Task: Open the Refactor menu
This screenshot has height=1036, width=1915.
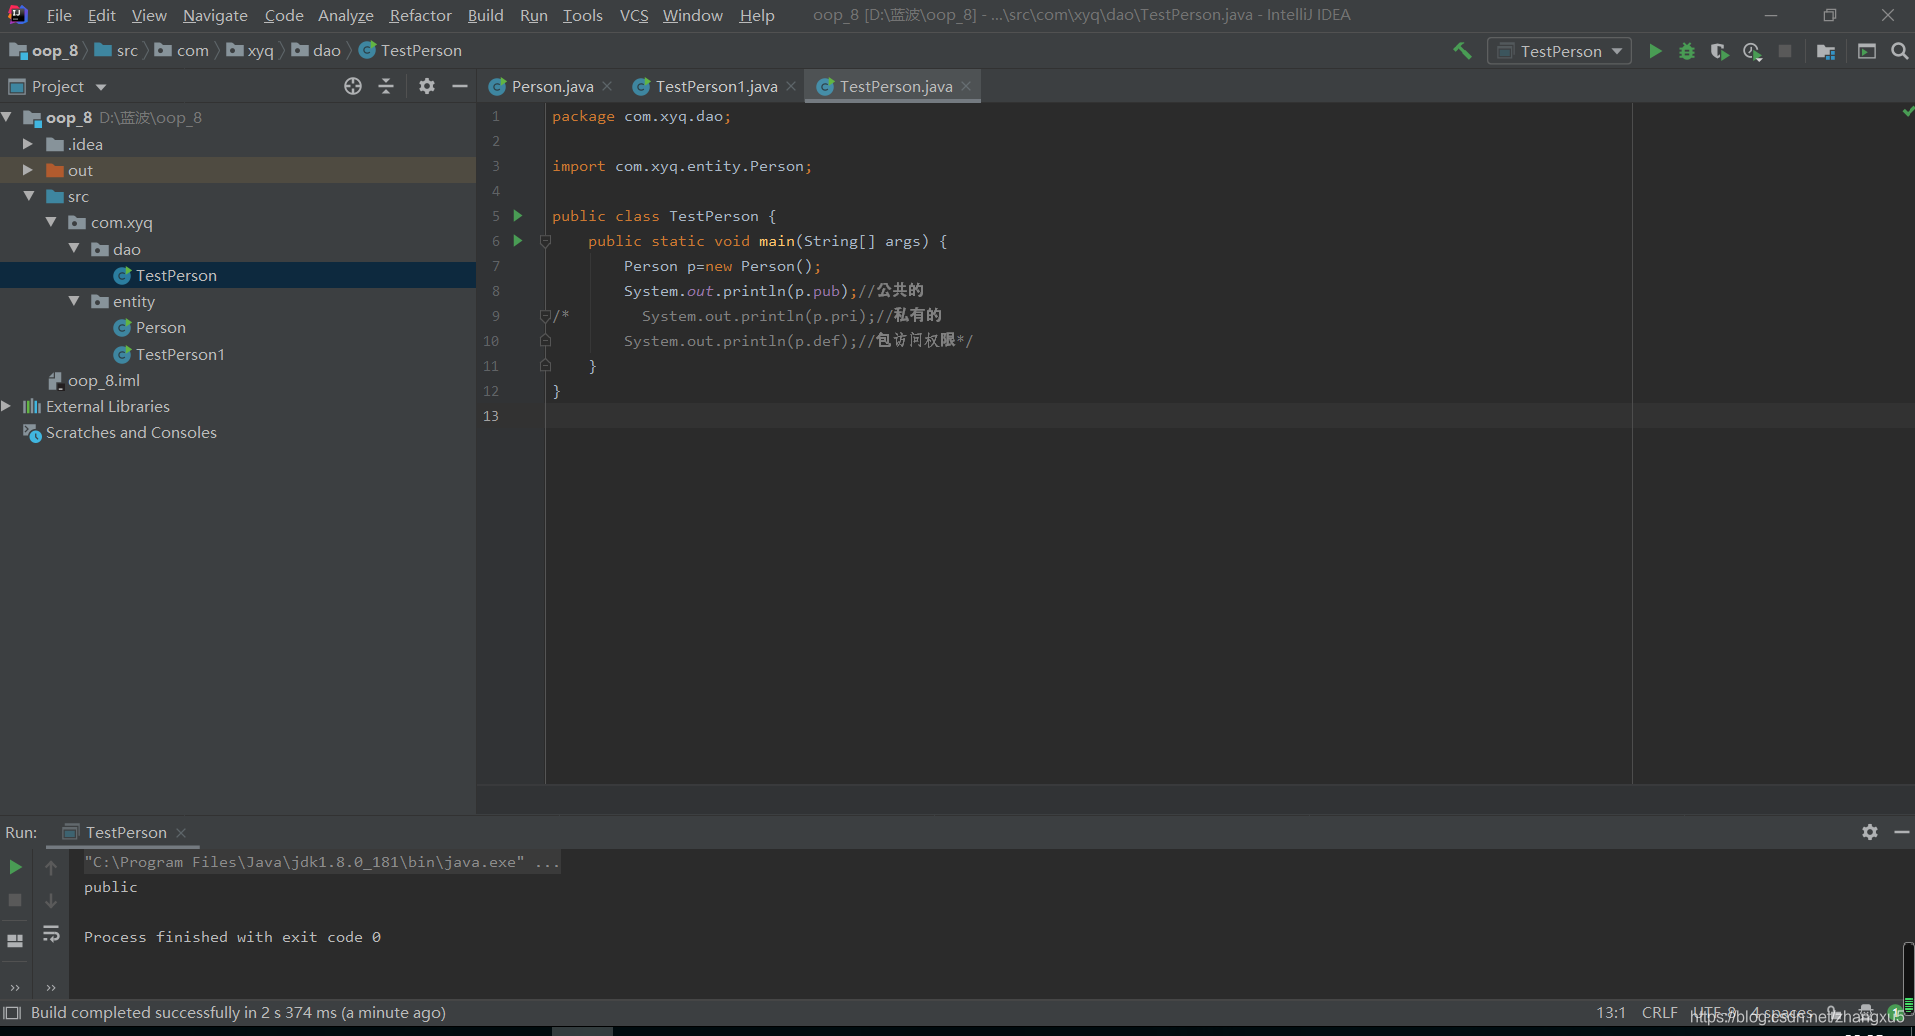Action: [x=420, y=15]
